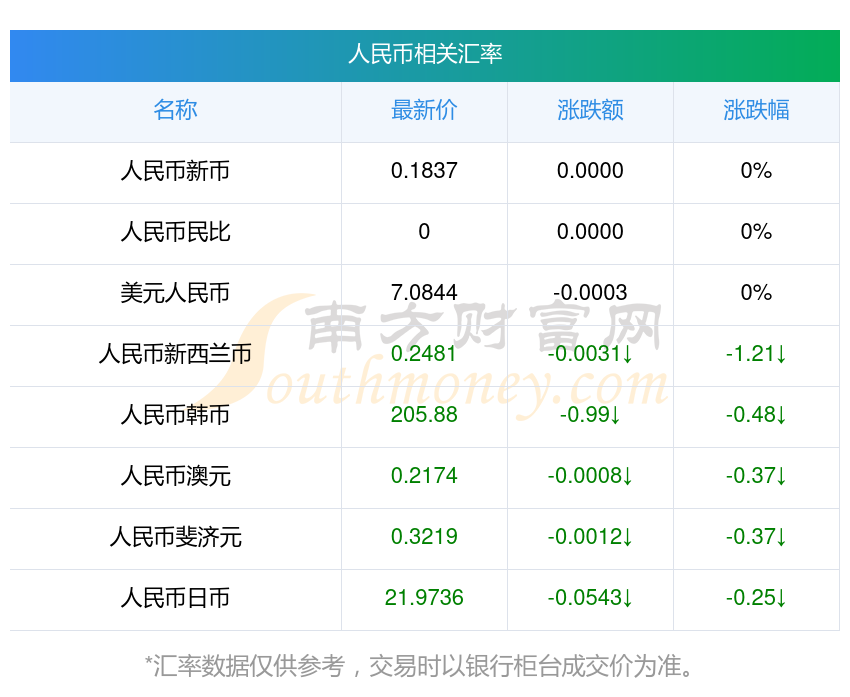
Task: Click the price 0.2174
Action: coord(424,476)
